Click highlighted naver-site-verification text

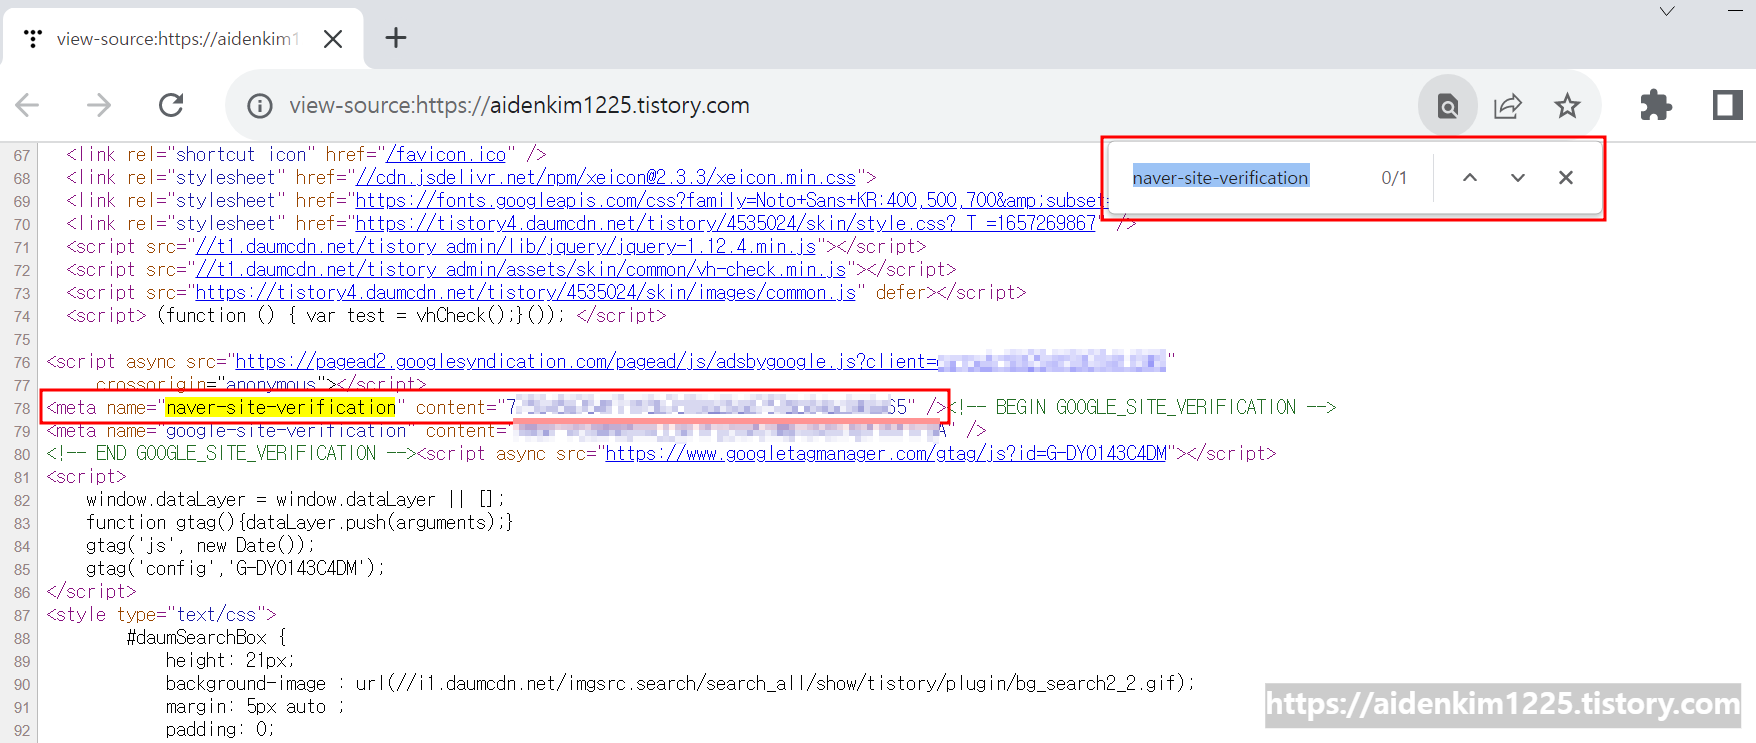pos(281,408)
